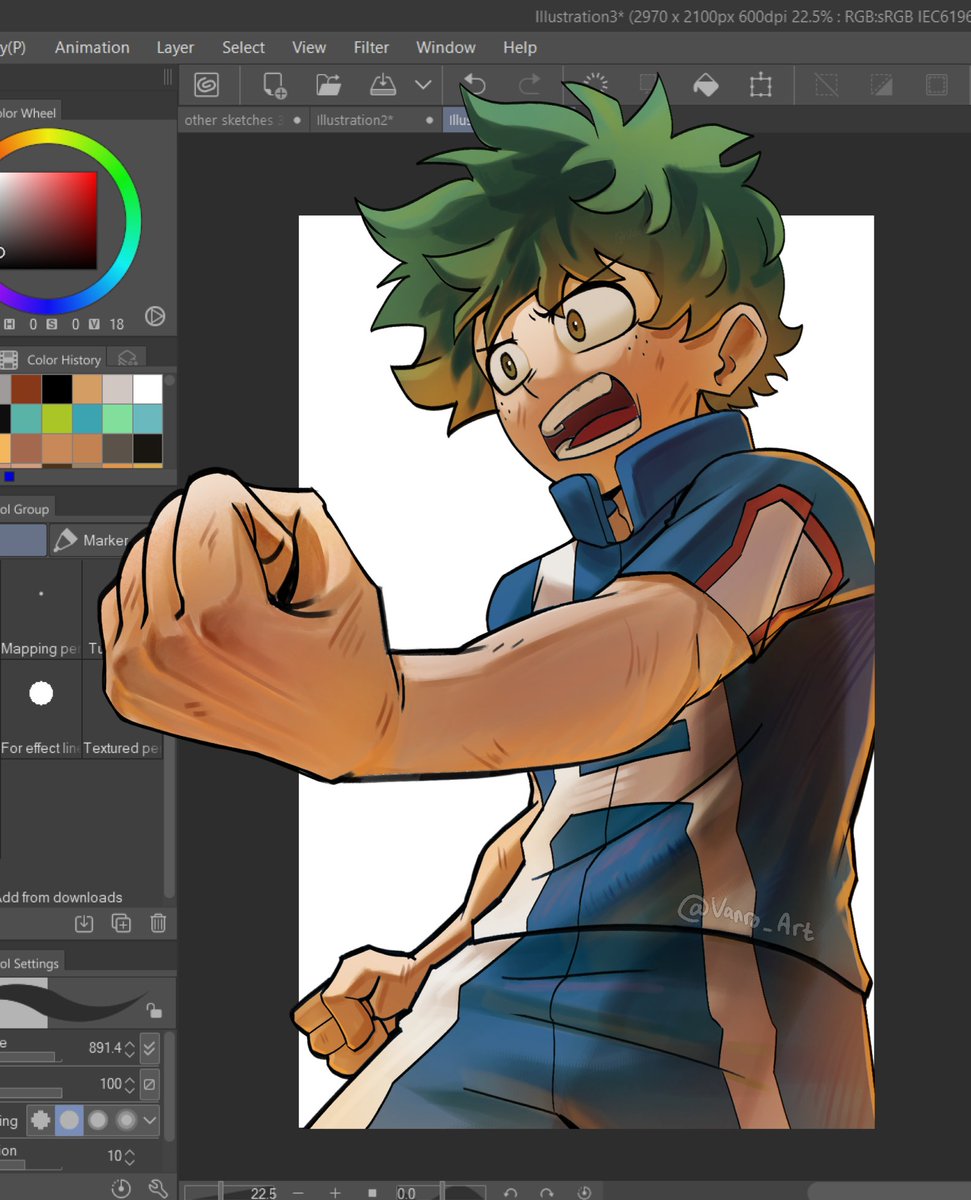Toggle the HSV/RGB color space switch icon

155,317
